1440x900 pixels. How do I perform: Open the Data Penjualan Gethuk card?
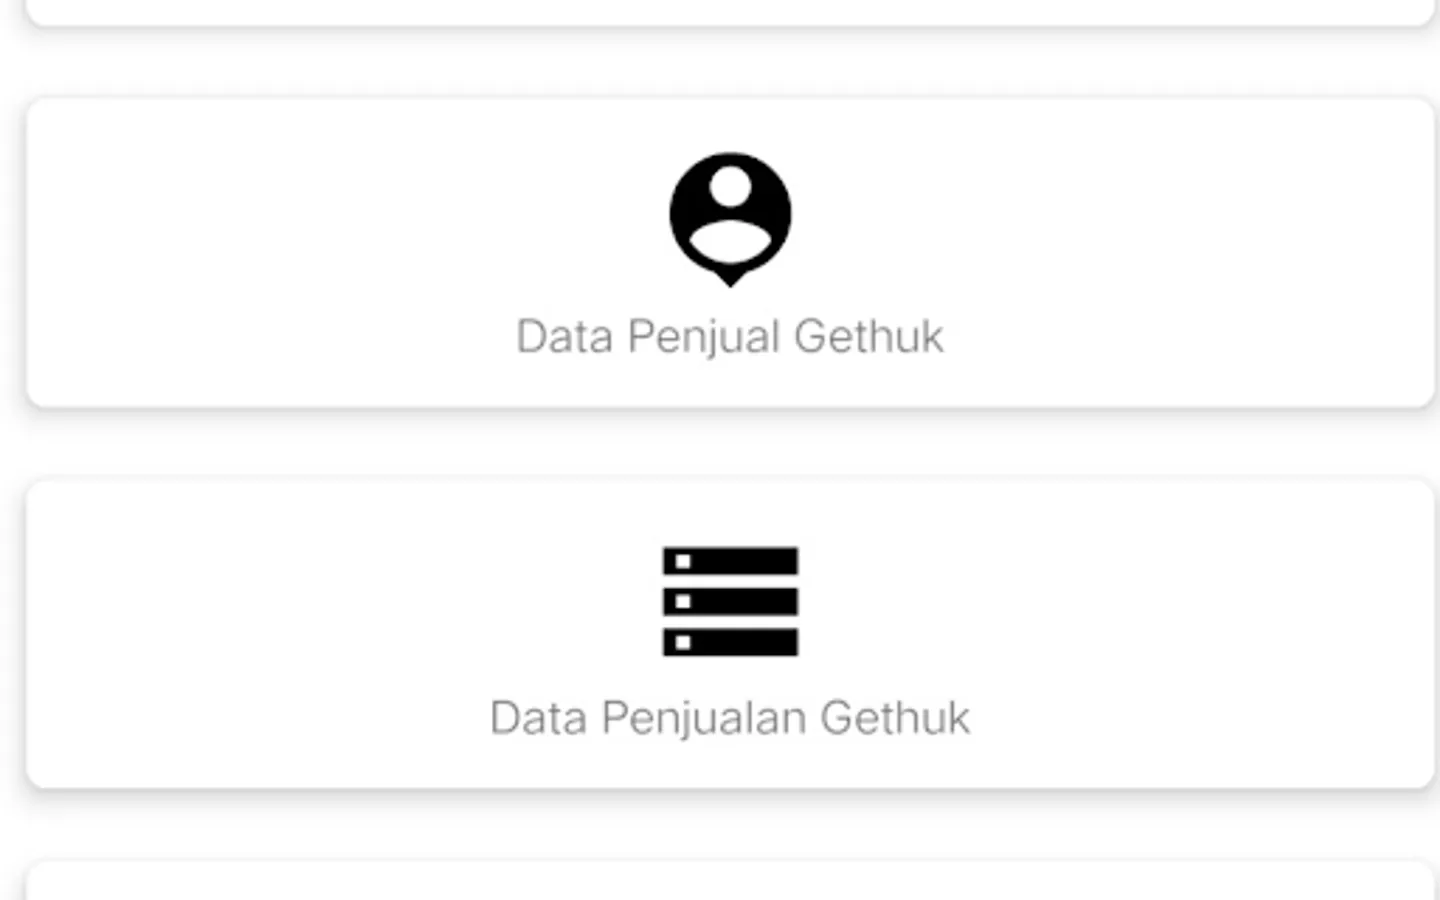tap(730, 634)
